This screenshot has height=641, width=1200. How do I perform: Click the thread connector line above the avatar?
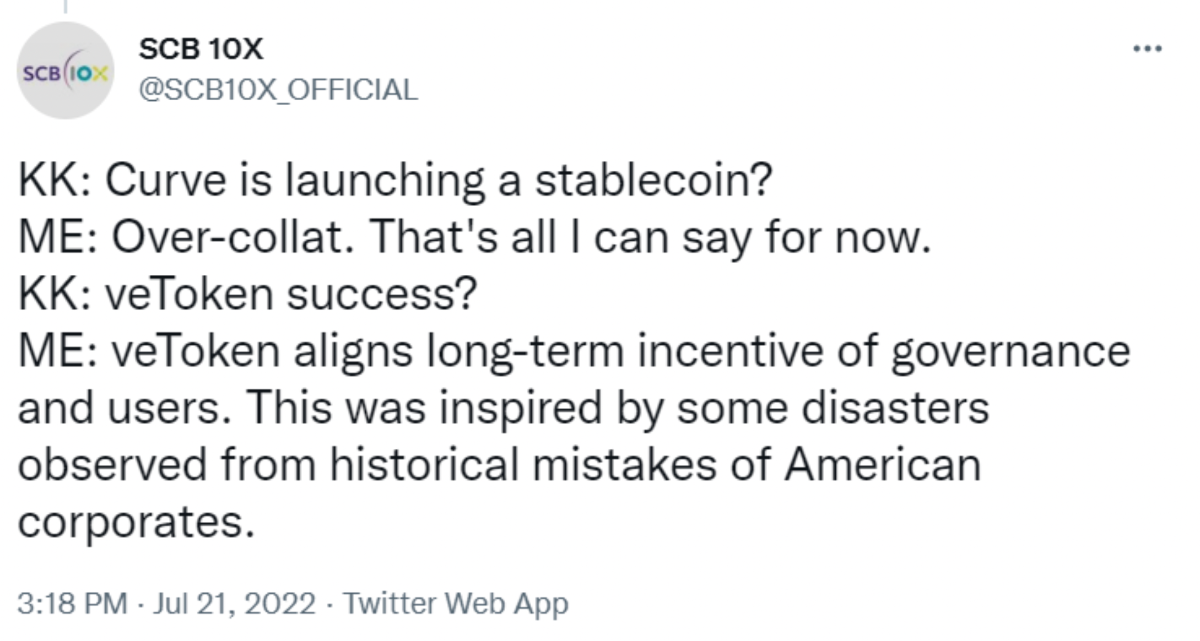tap(66, 7)
